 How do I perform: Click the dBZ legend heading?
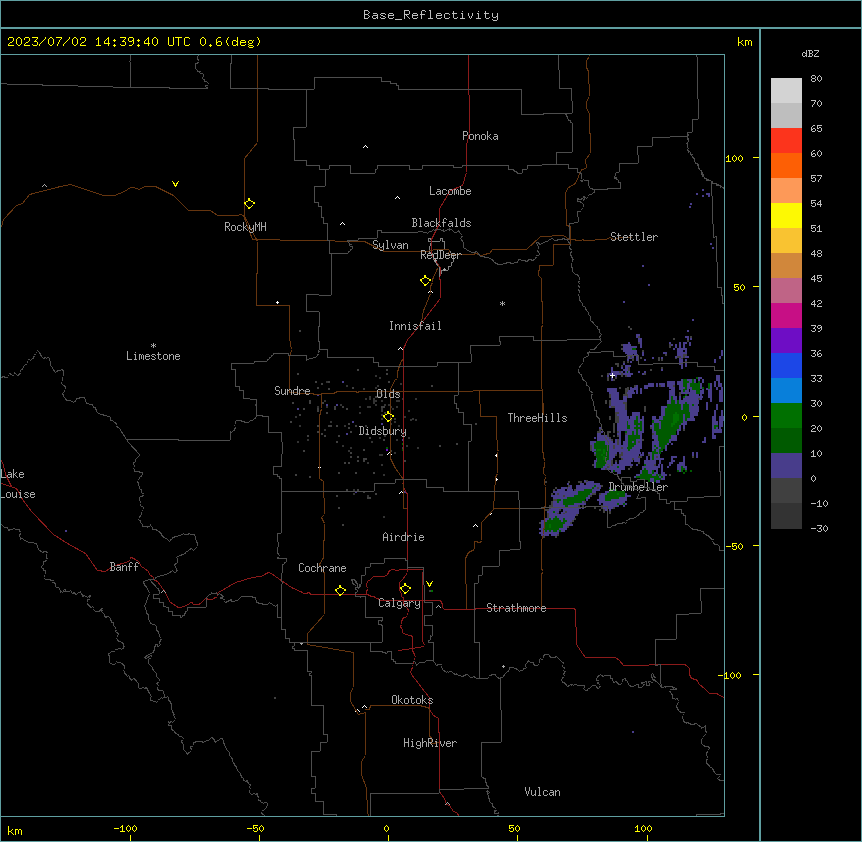click(x=810, y=53)
